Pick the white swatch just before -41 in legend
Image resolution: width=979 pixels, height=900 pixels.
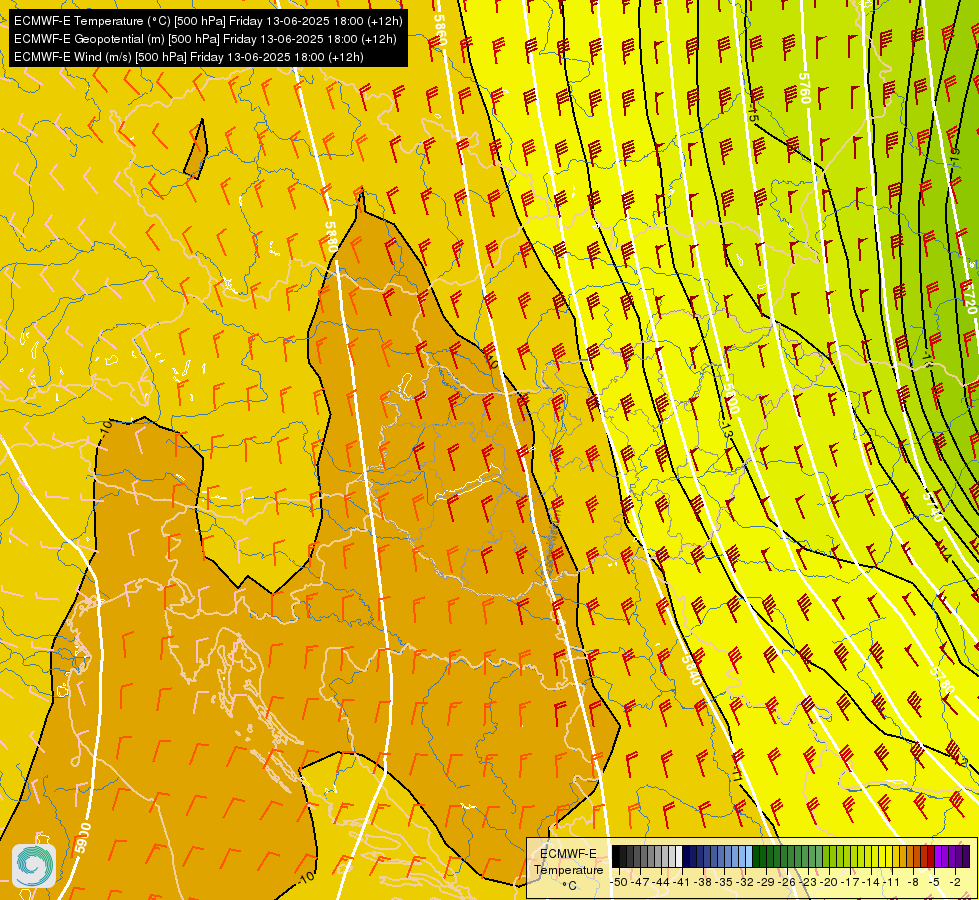(679, 856)
